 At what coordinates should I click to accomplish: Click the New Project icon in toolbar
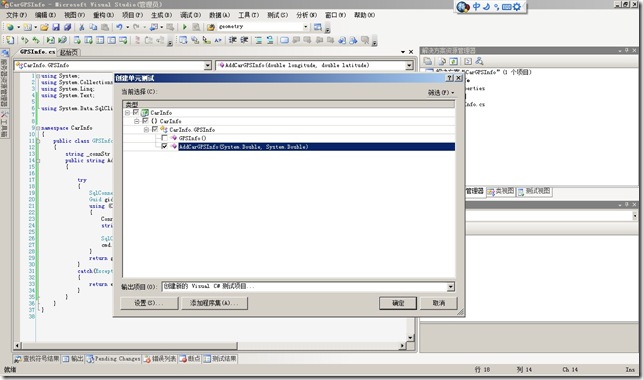[10, 27]
